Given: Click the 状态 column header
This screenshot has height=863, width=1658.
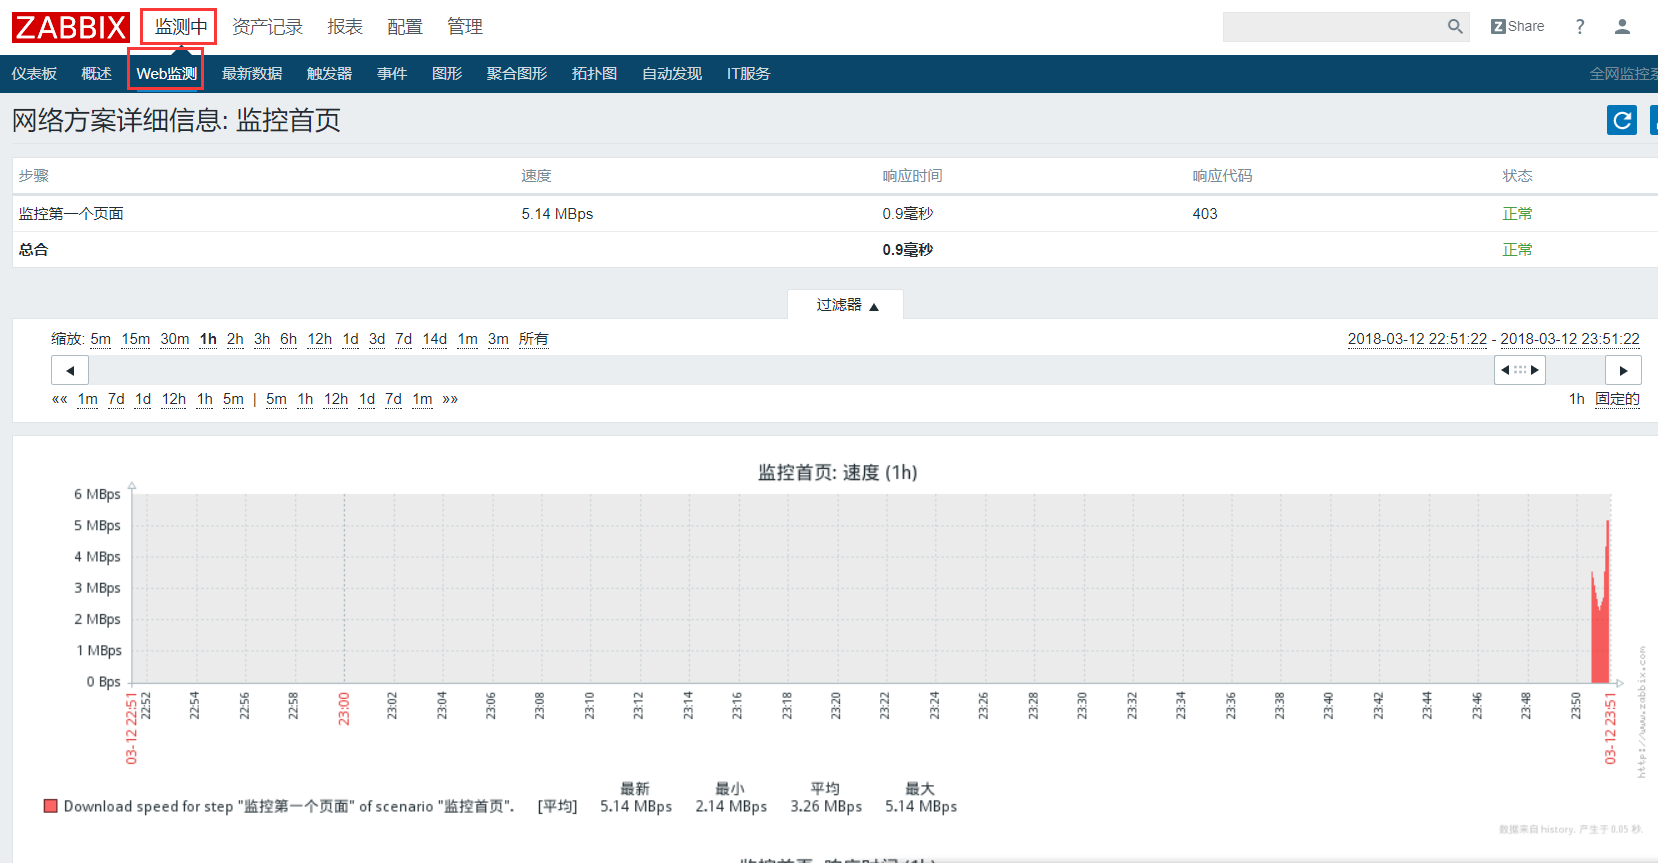Looking at the screenshot, I should [x=1517, y=176].
